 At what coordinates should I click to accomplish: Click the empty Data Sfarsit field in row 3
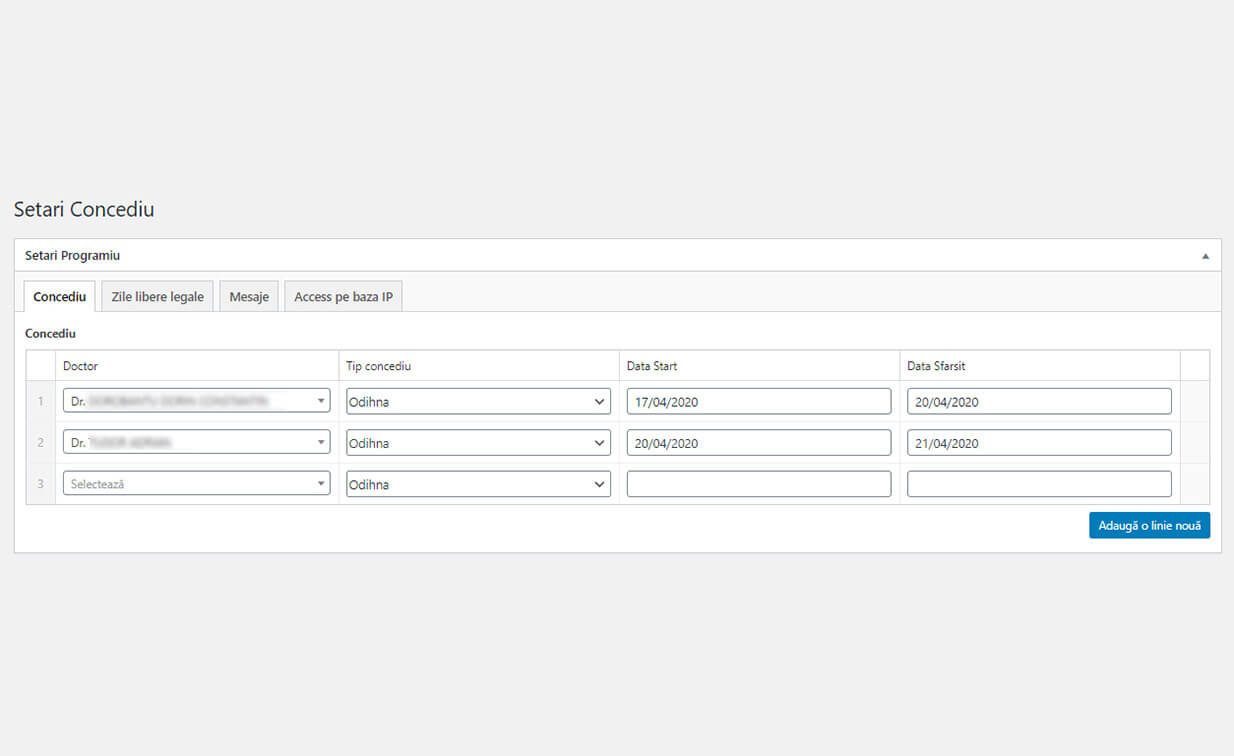tap(1038, 484)
